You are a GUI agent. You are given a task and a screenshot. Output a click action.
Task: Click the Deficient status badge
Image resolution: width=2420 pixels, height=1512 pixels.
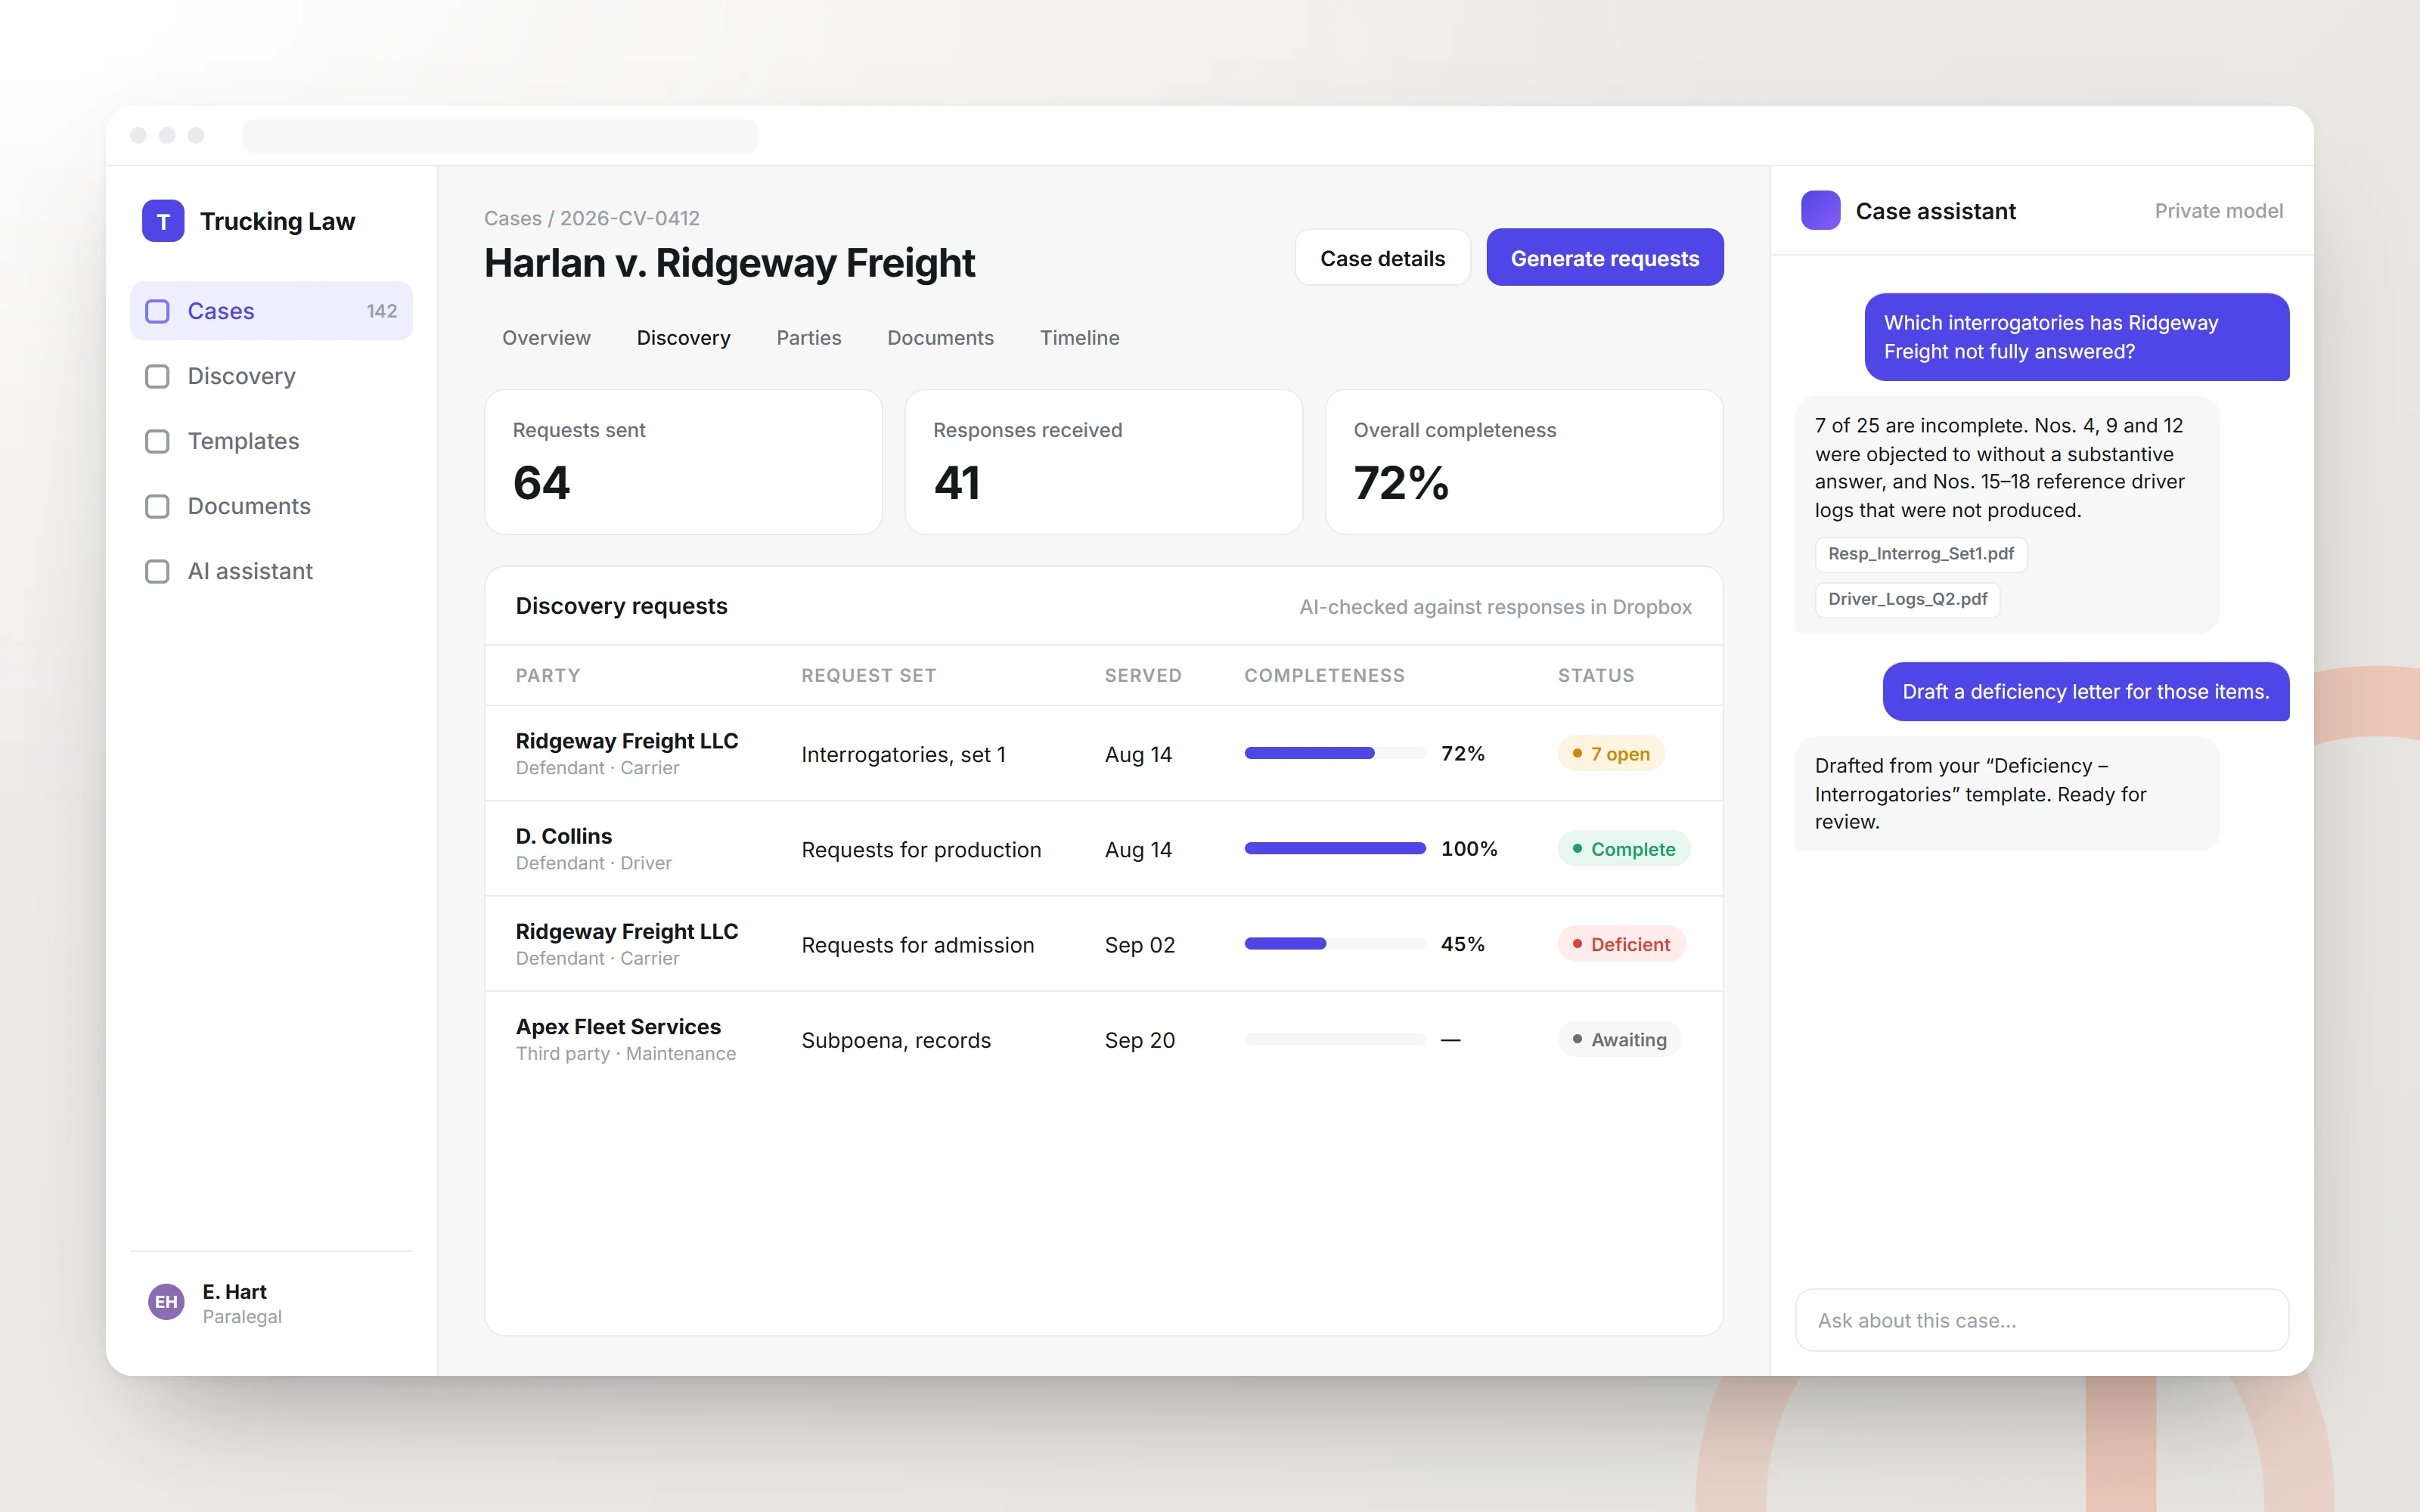(1621, 944)
